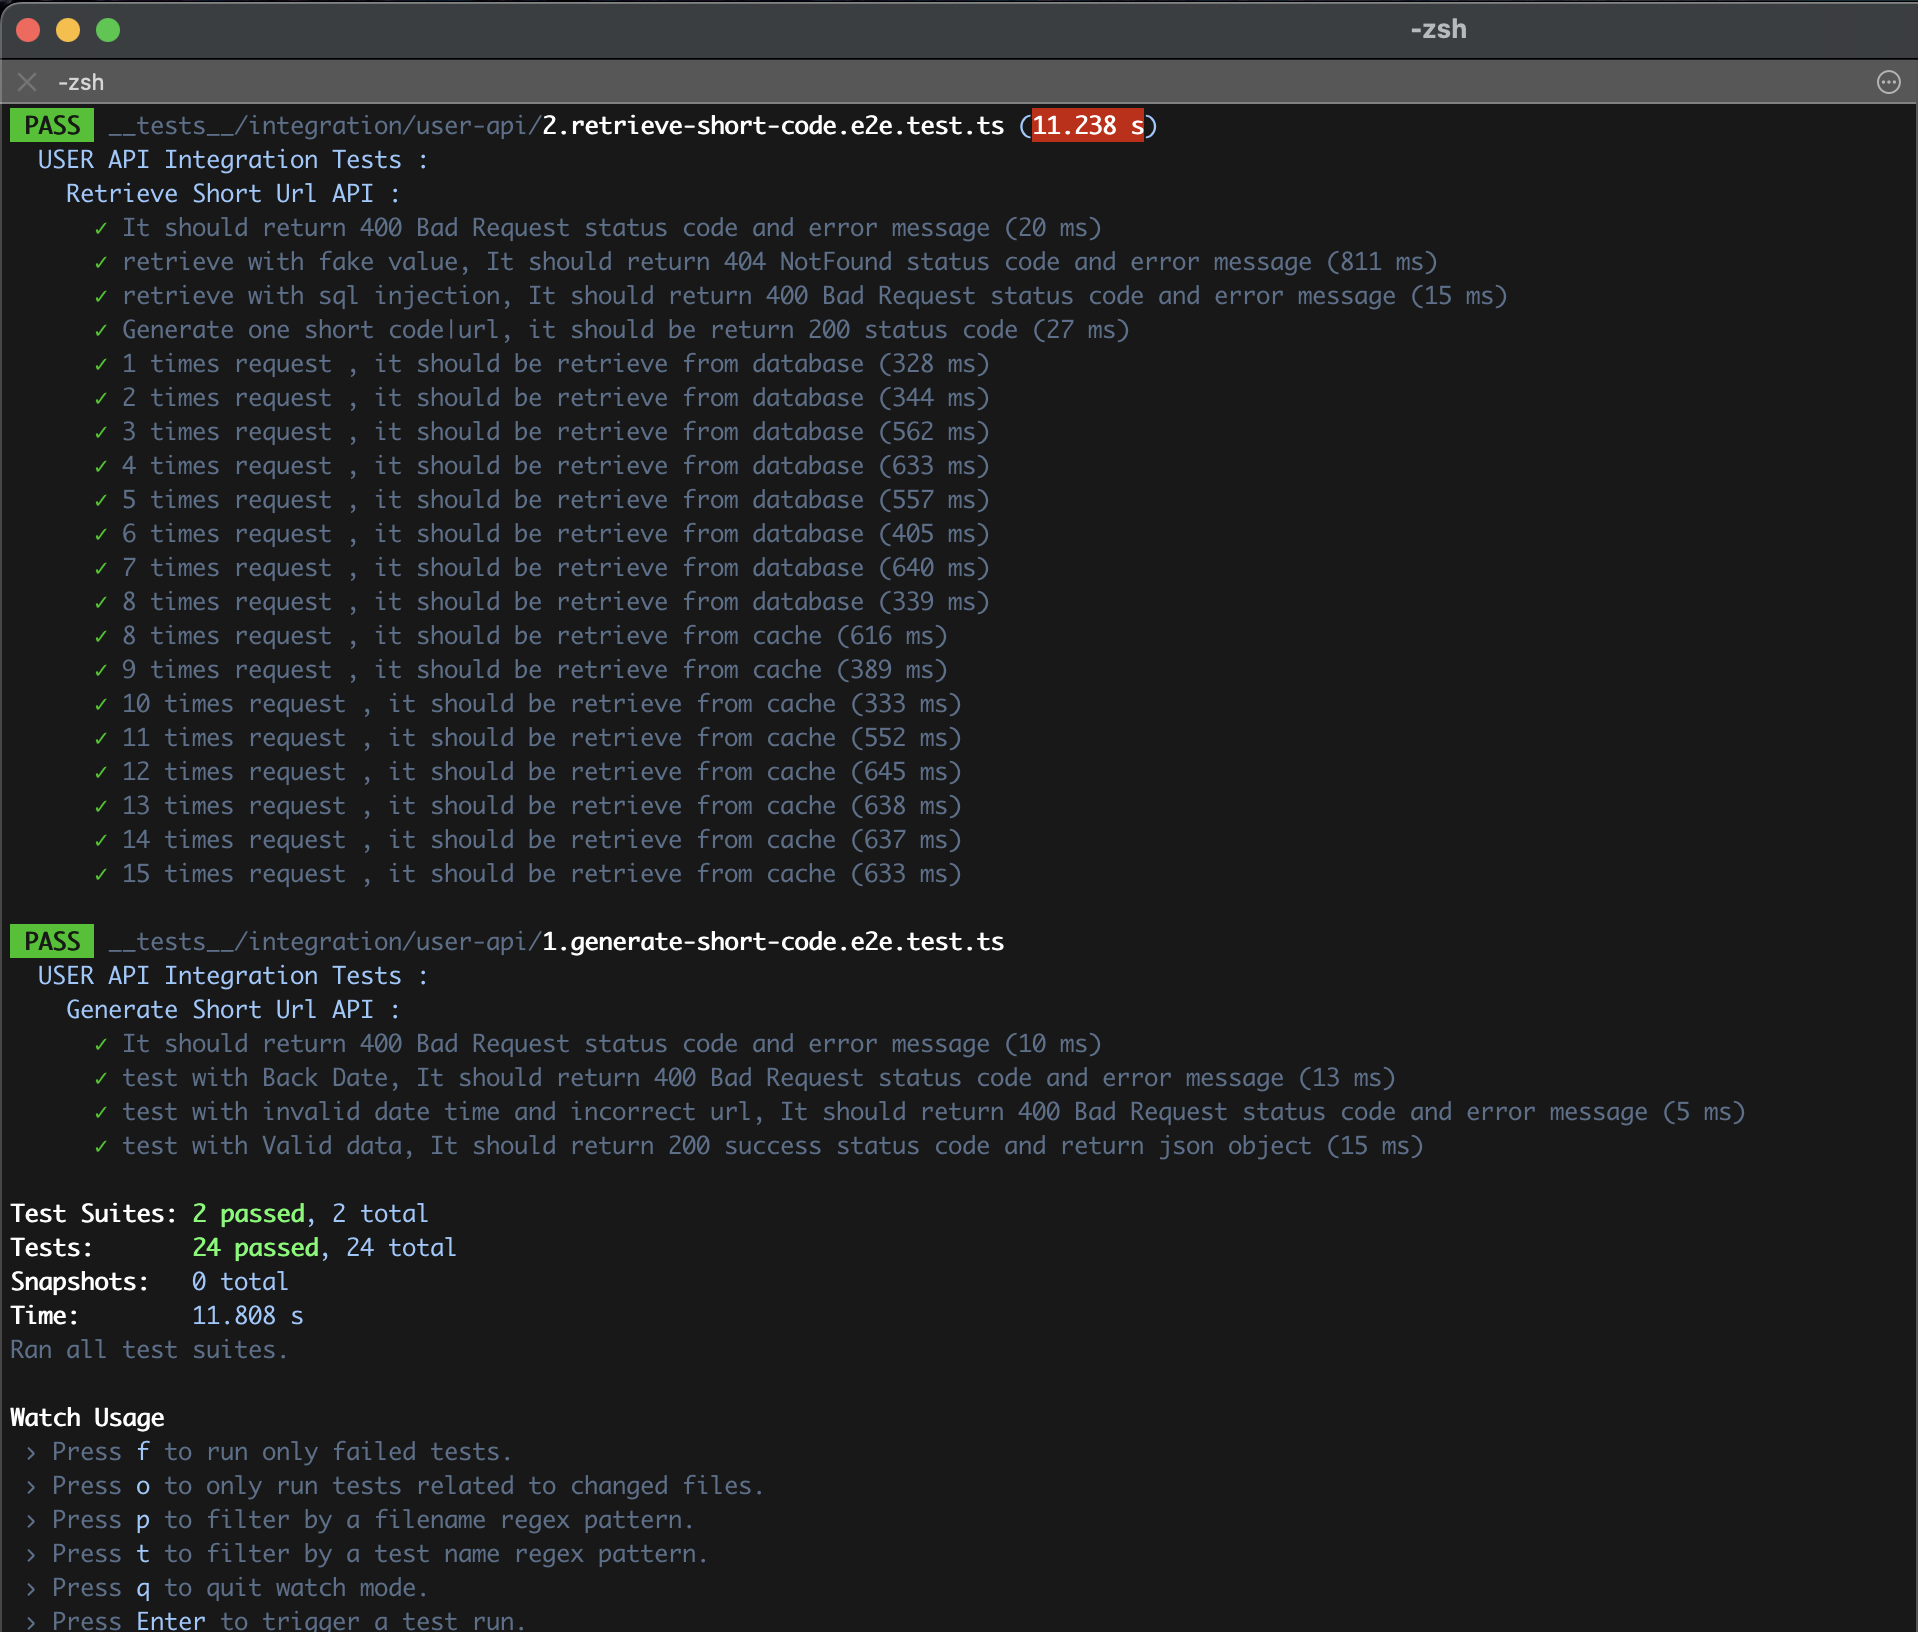Click the yellow minimize window button
The height and width of the screenshot is (1632, 1918).
point(68,30)
